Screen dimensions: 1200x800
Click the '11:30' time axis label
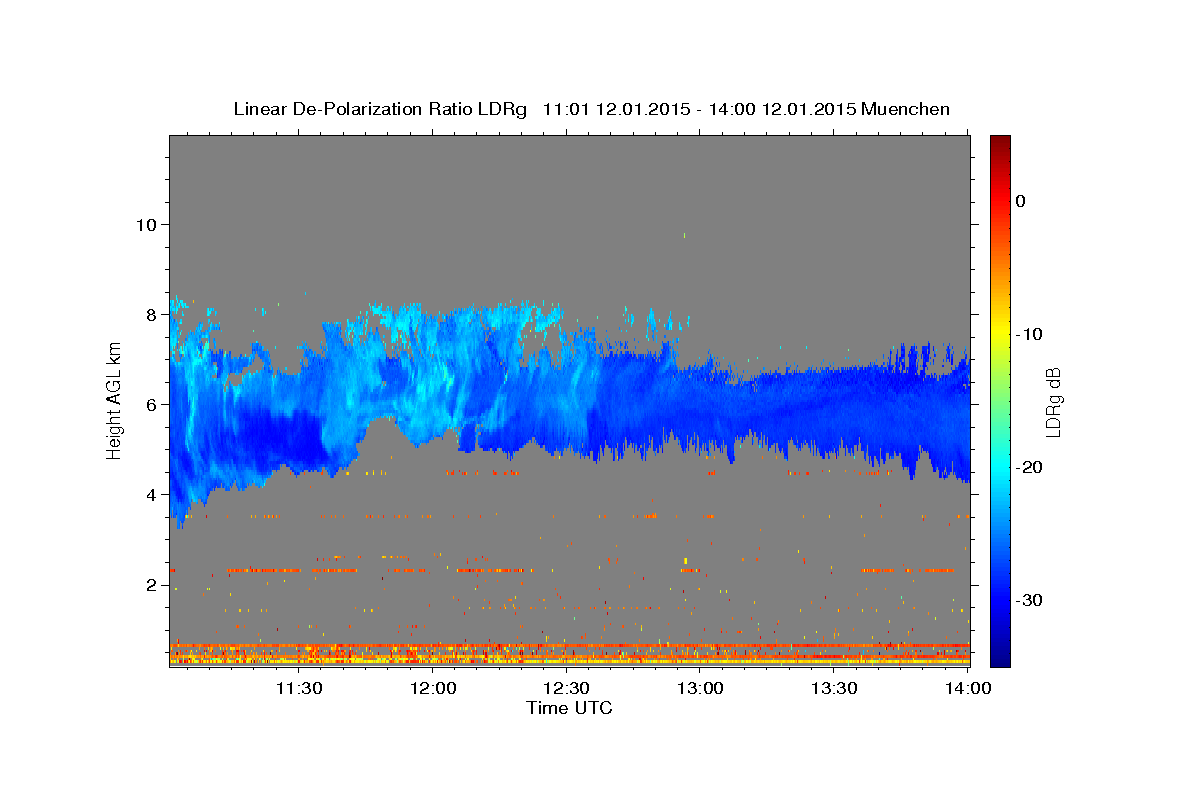pyautogui.click(x=298, y=688)
